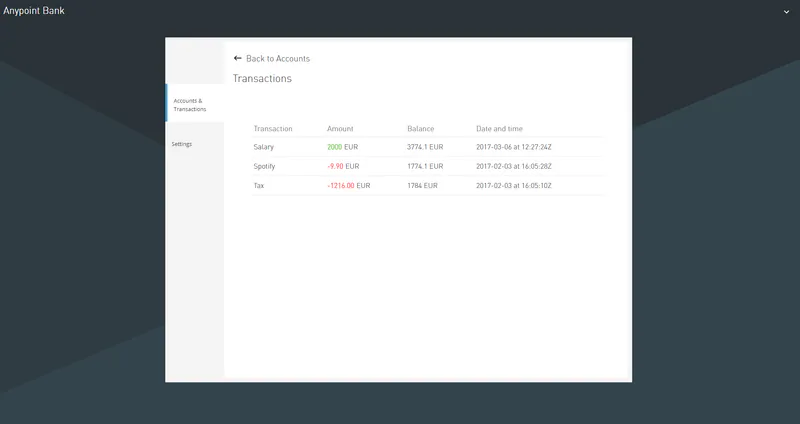Screen dimensions: 800x424
Task: Select the Salary transaction row
Action: coord(264,147)
